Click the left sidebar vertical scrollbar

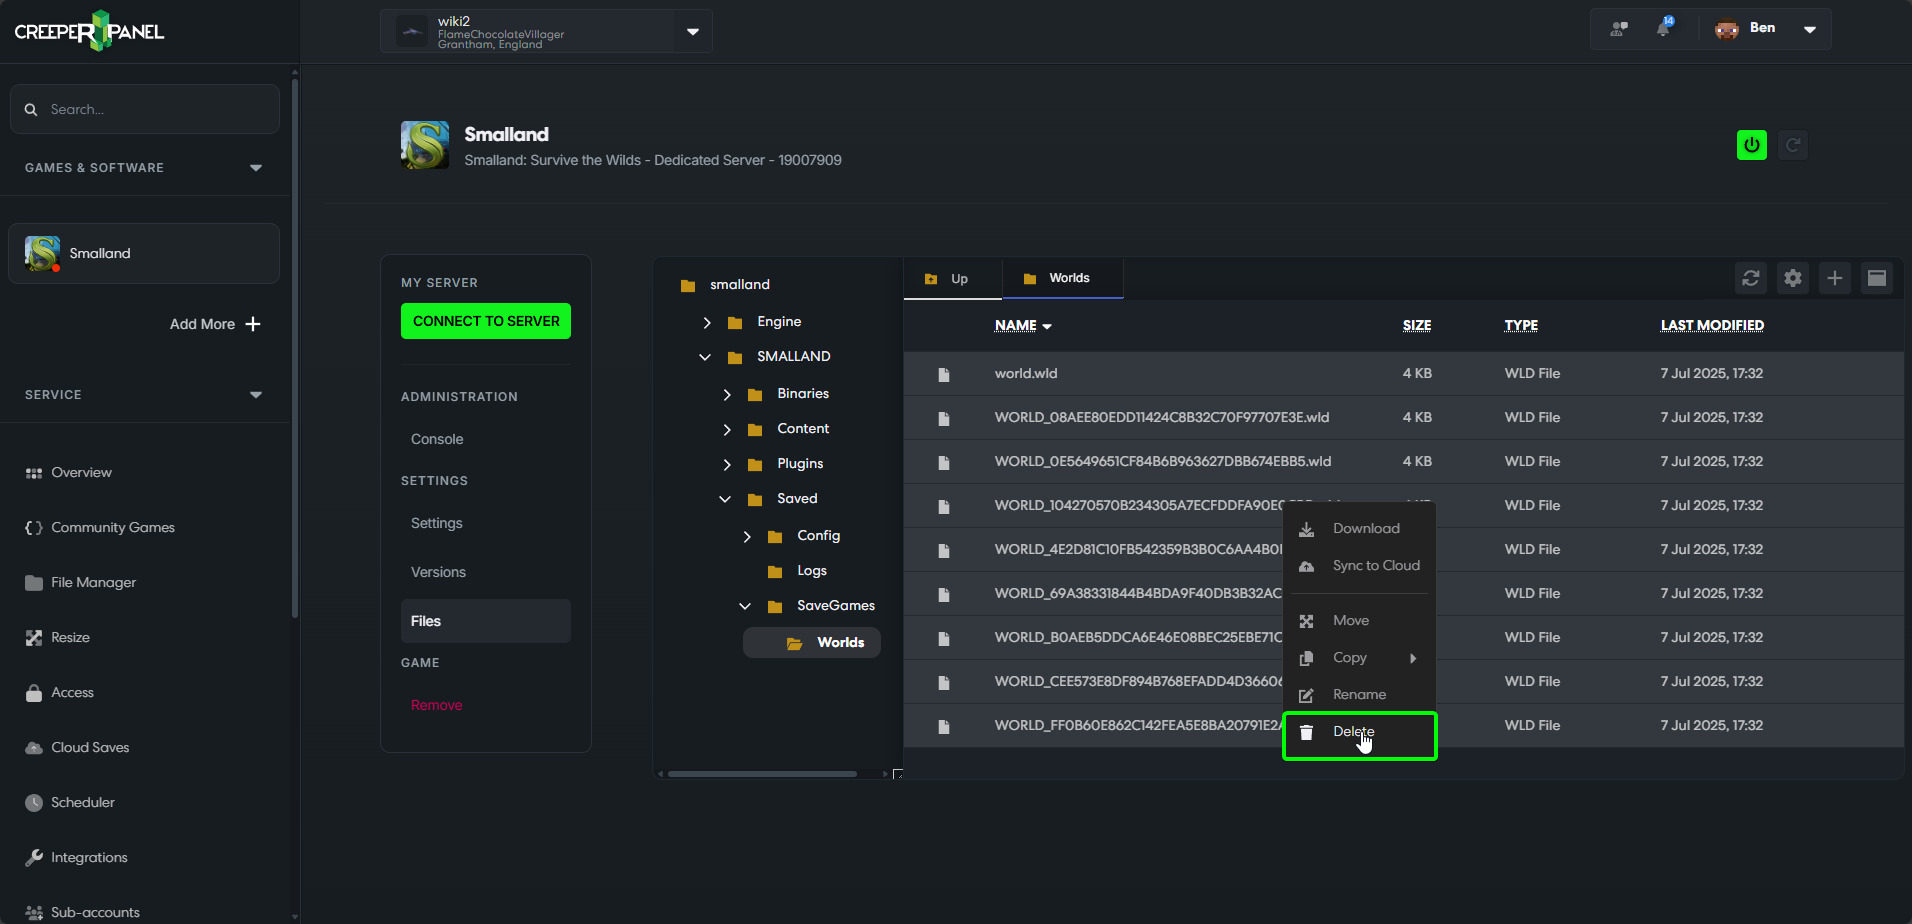294,350
